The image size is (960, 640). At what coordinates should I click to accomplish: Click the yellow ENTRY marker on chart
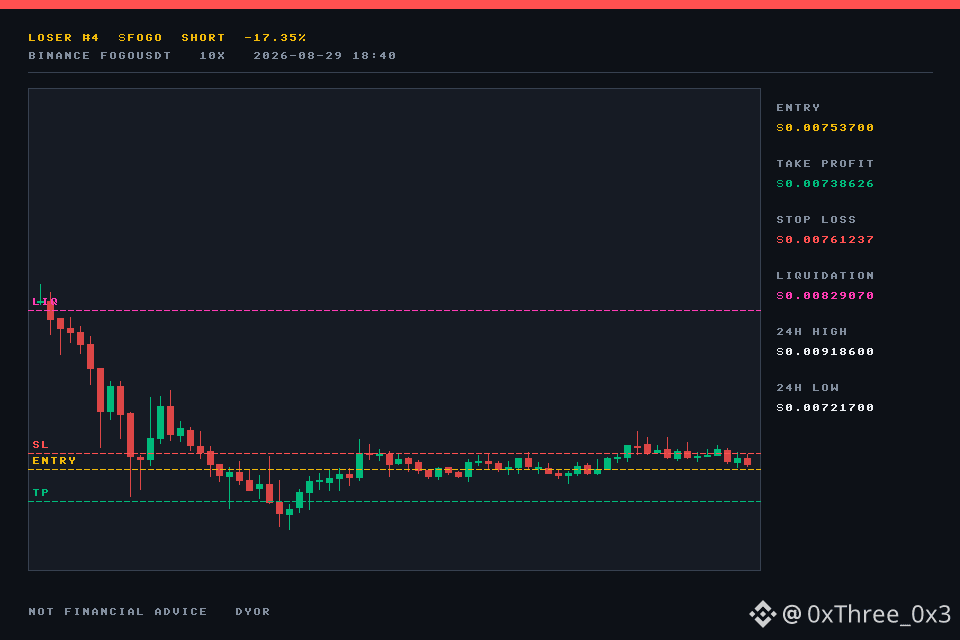coord(54,461)
